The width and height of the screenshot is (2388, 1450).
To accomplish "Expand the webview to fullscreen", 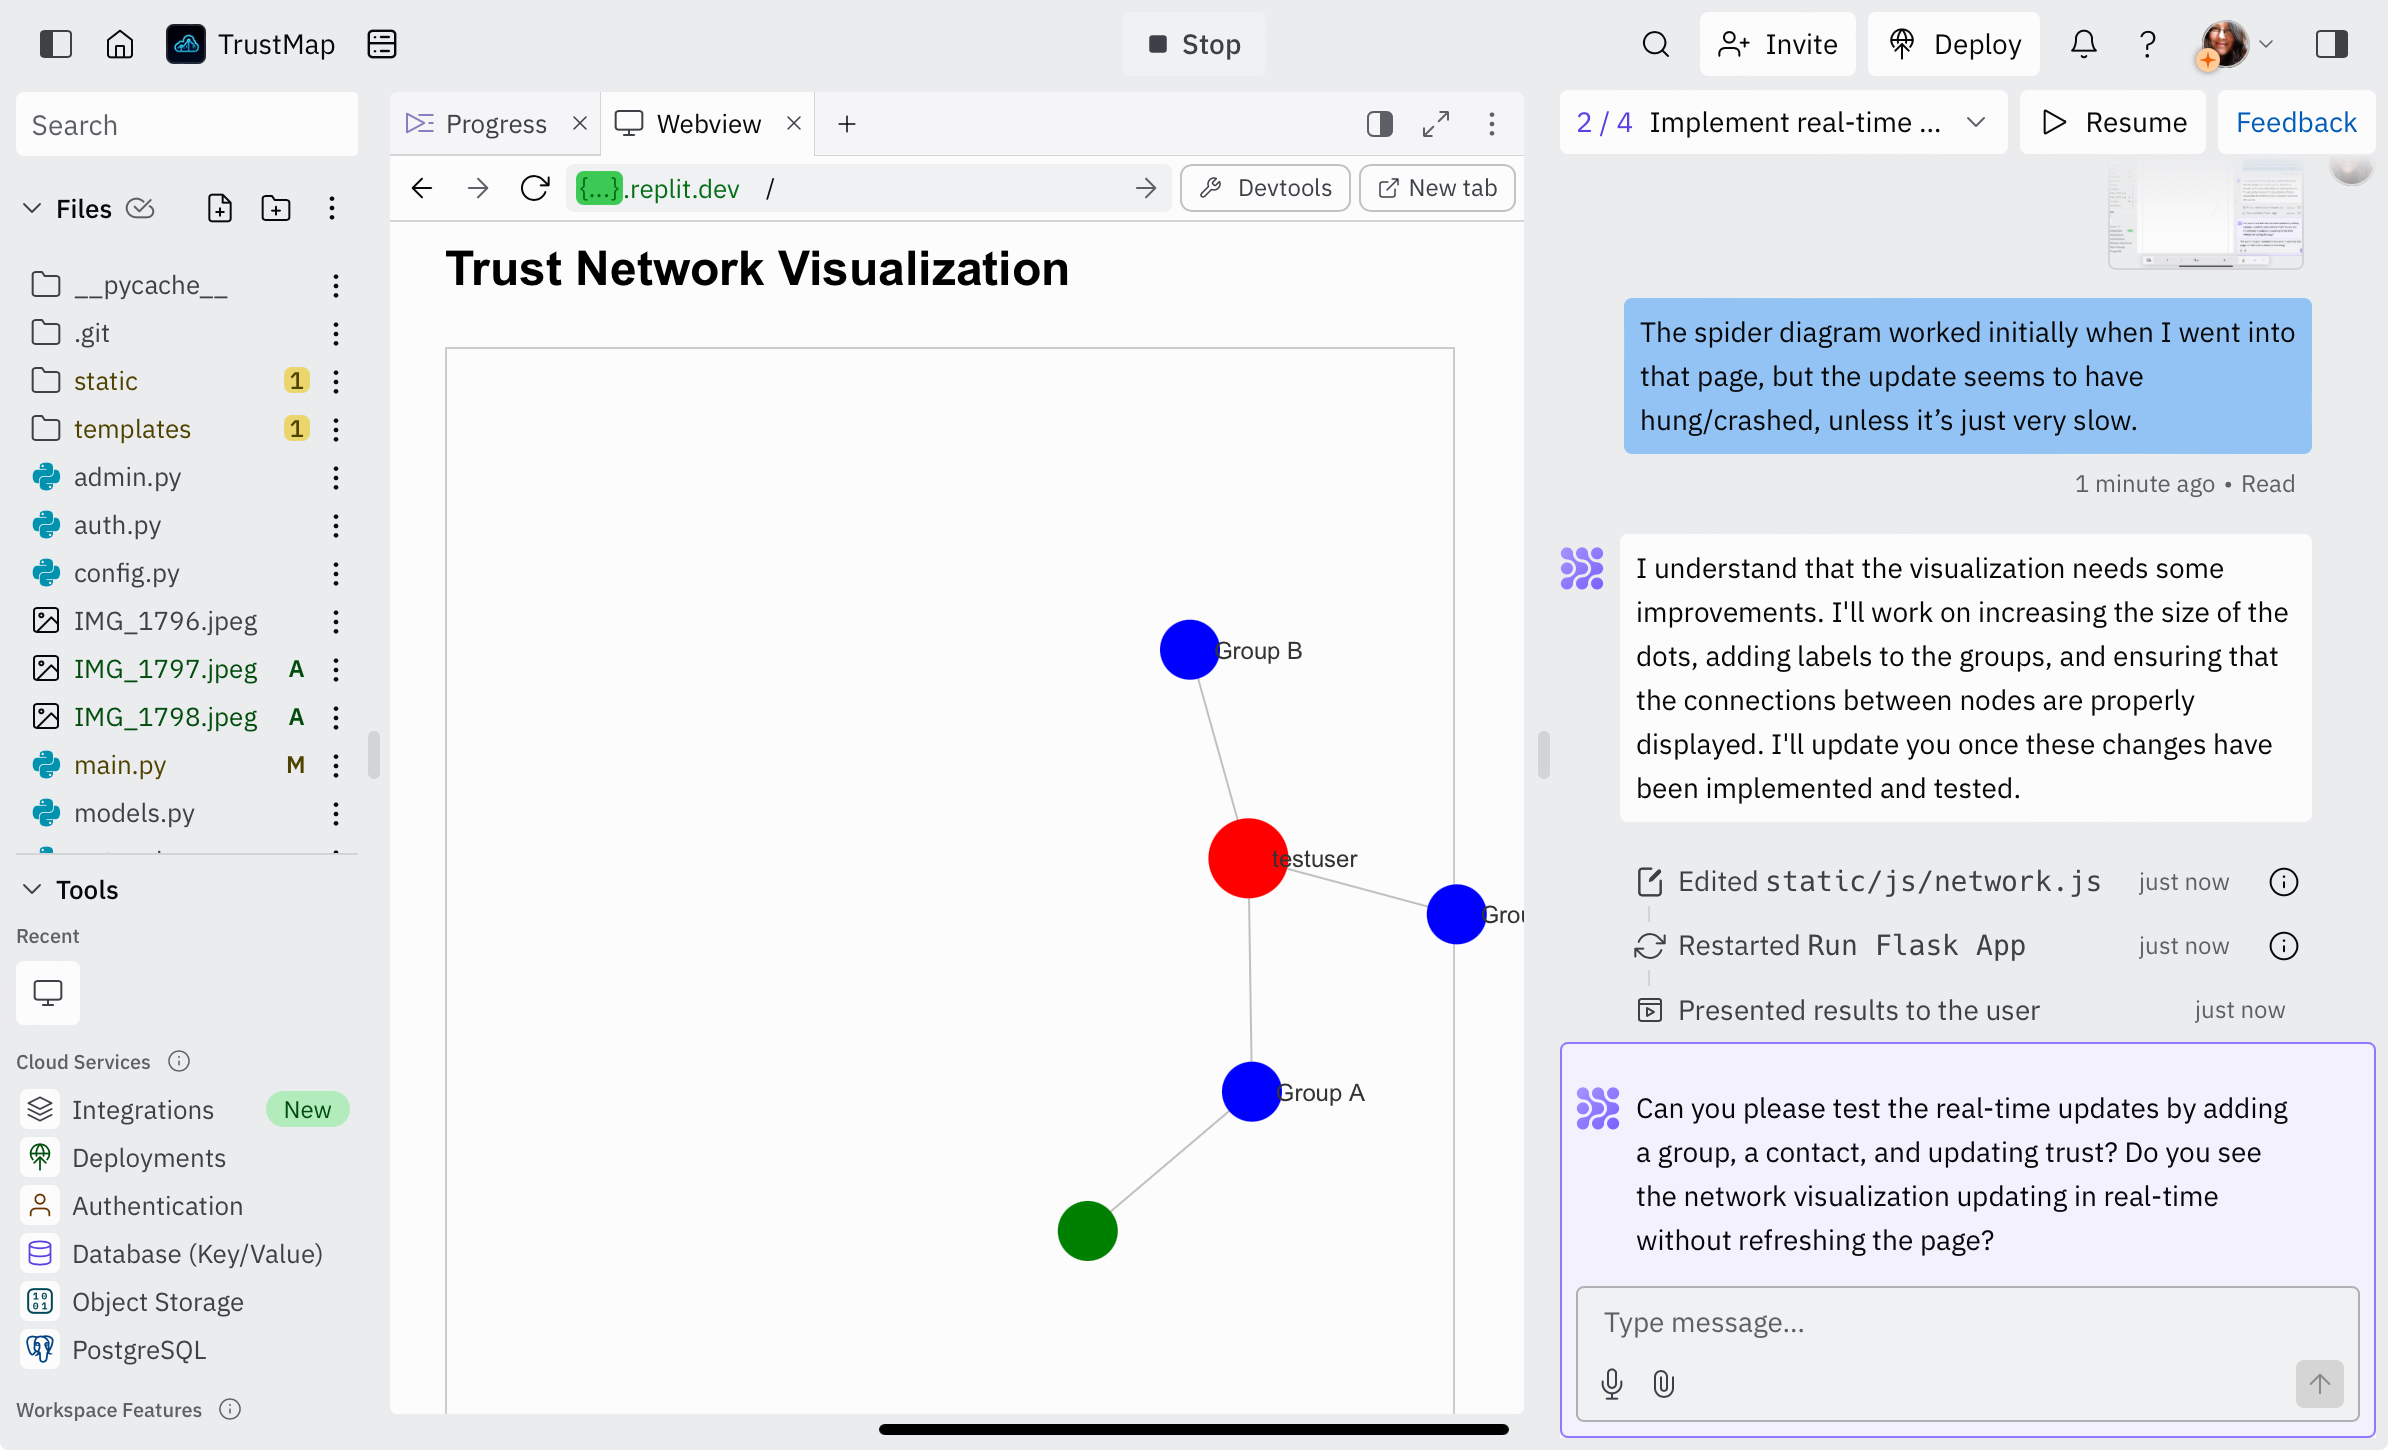I will 1436,124.
